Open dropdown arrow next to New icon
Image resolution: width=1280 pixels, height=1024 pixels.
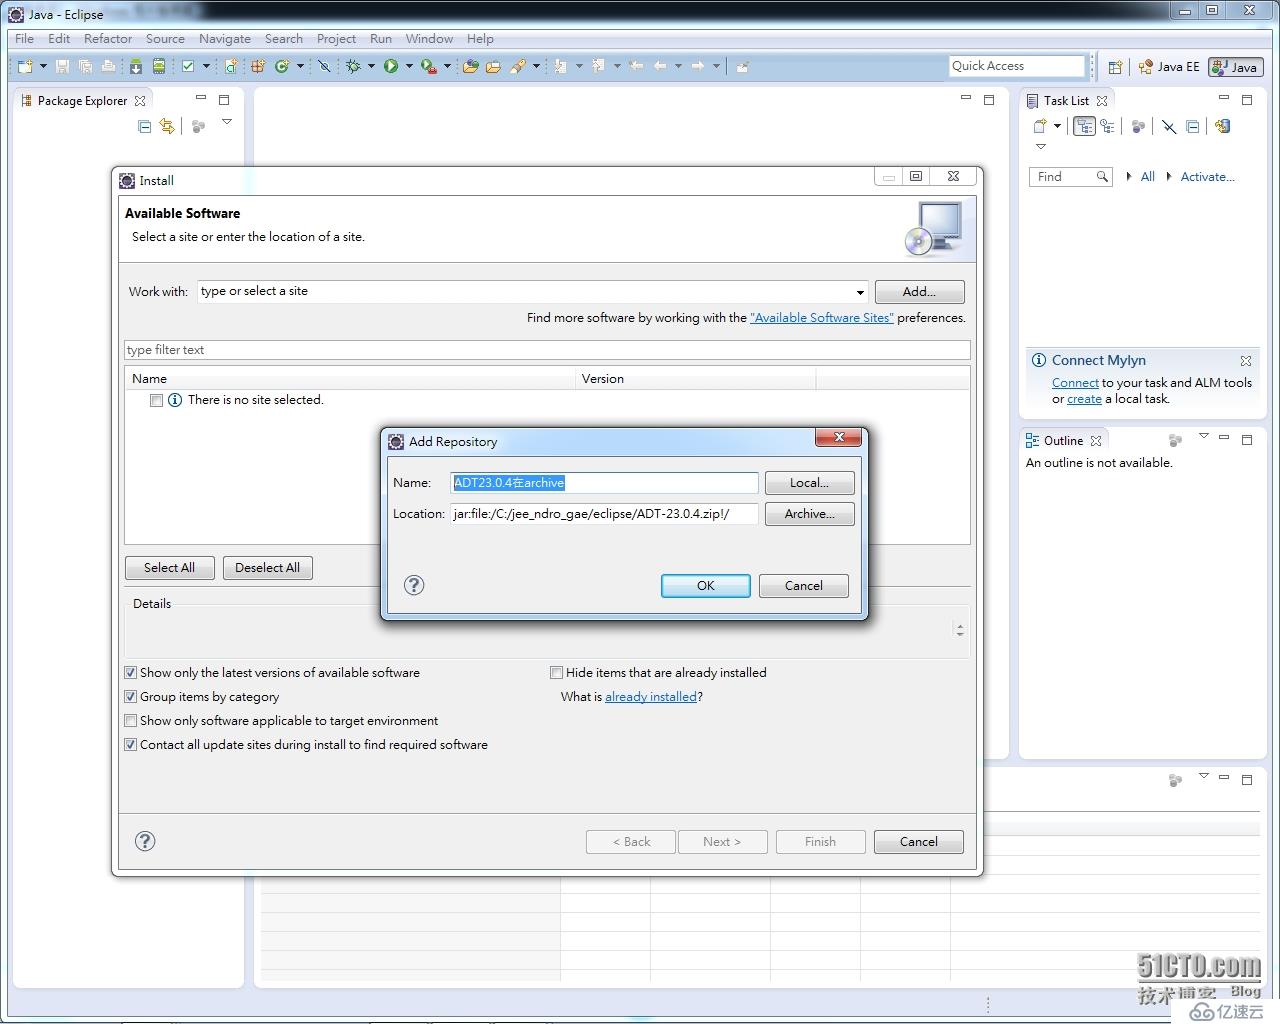pyautogui.click(x=43, y=66)
